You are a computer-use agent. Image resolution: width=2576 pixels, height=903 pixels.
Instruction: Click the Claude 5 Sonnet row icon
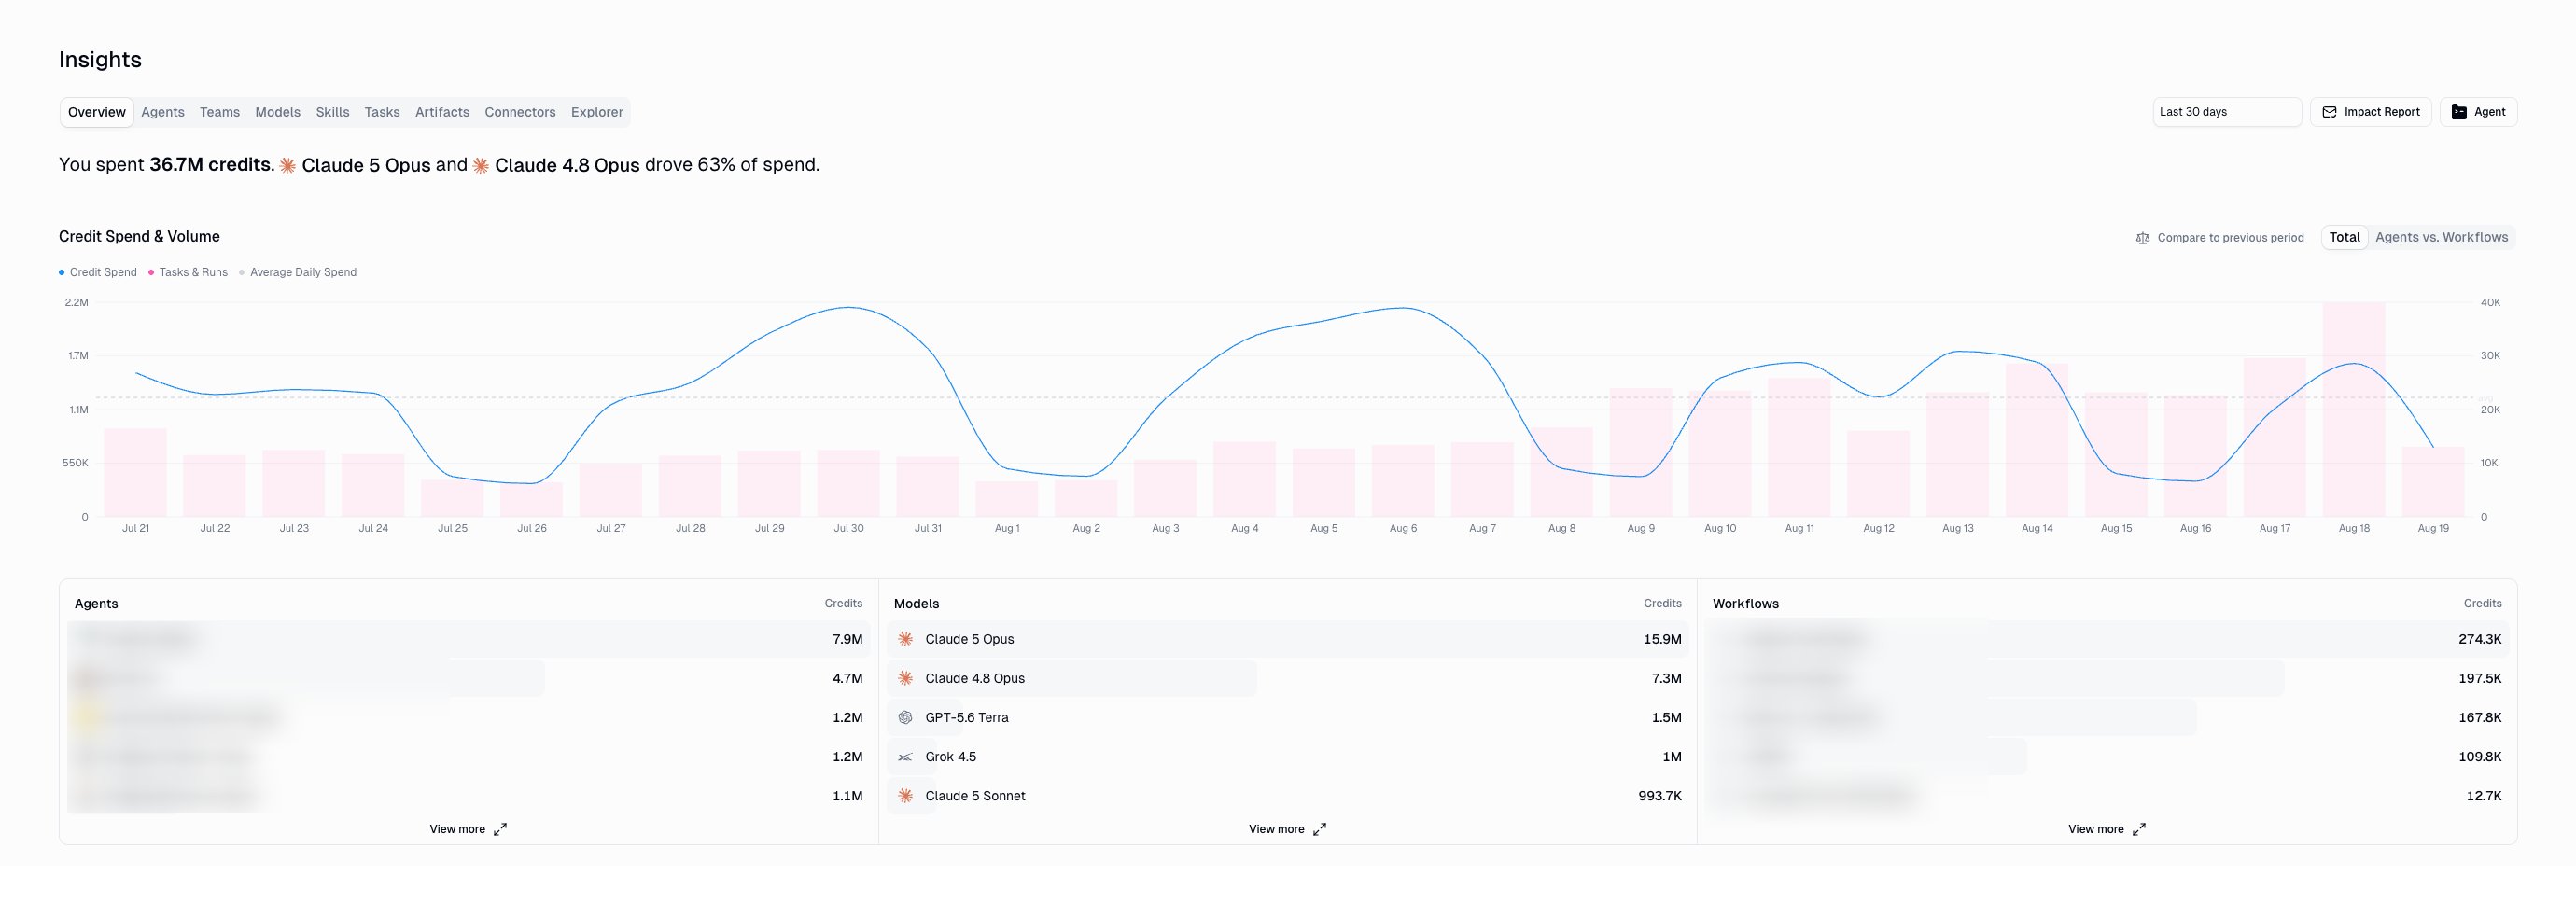click(905, 796)
